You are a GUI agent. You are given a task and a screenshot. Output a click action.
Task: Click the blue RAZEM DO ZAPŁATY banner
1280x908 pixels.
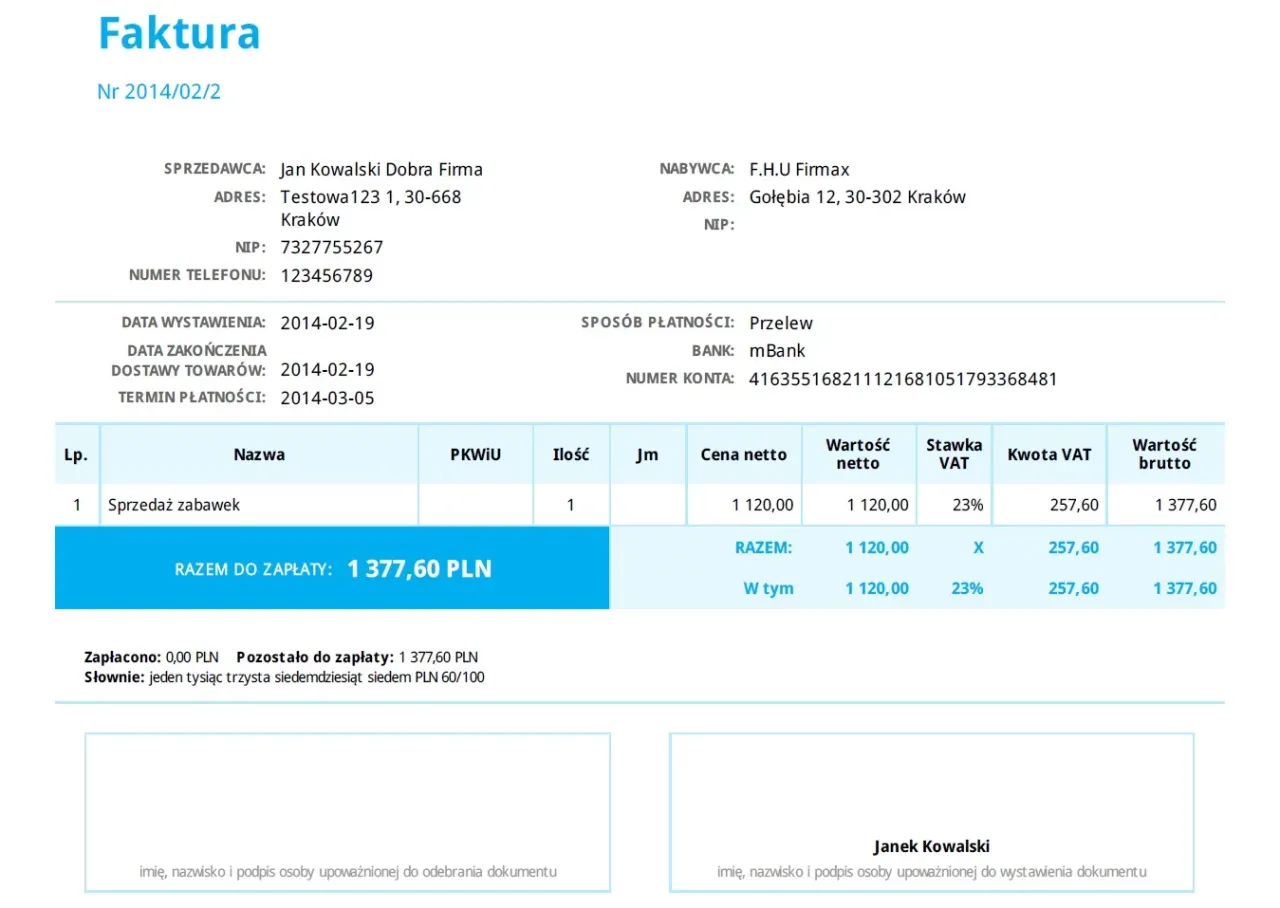(333, 568)
